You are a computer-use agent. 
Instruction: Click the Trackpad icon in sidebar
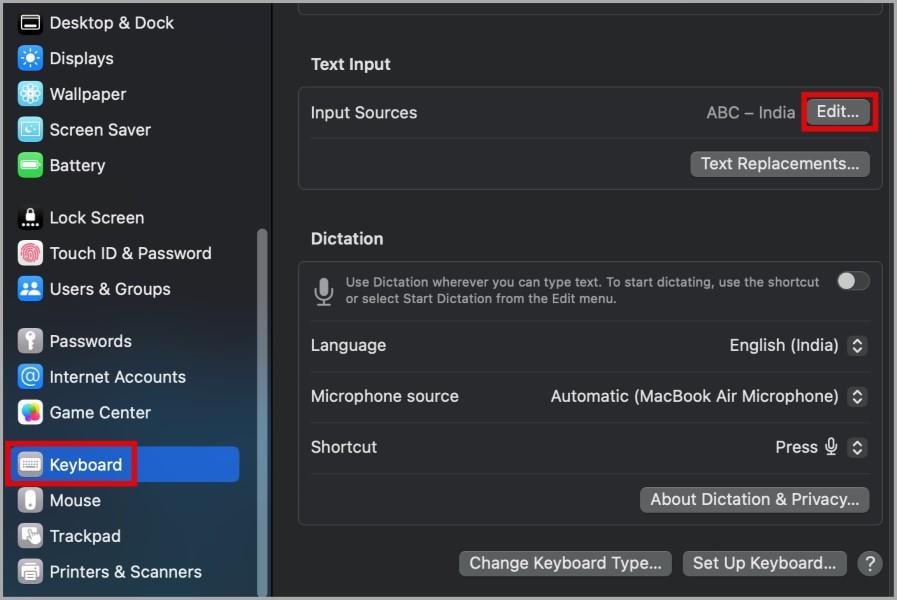[x=30, y=536]
